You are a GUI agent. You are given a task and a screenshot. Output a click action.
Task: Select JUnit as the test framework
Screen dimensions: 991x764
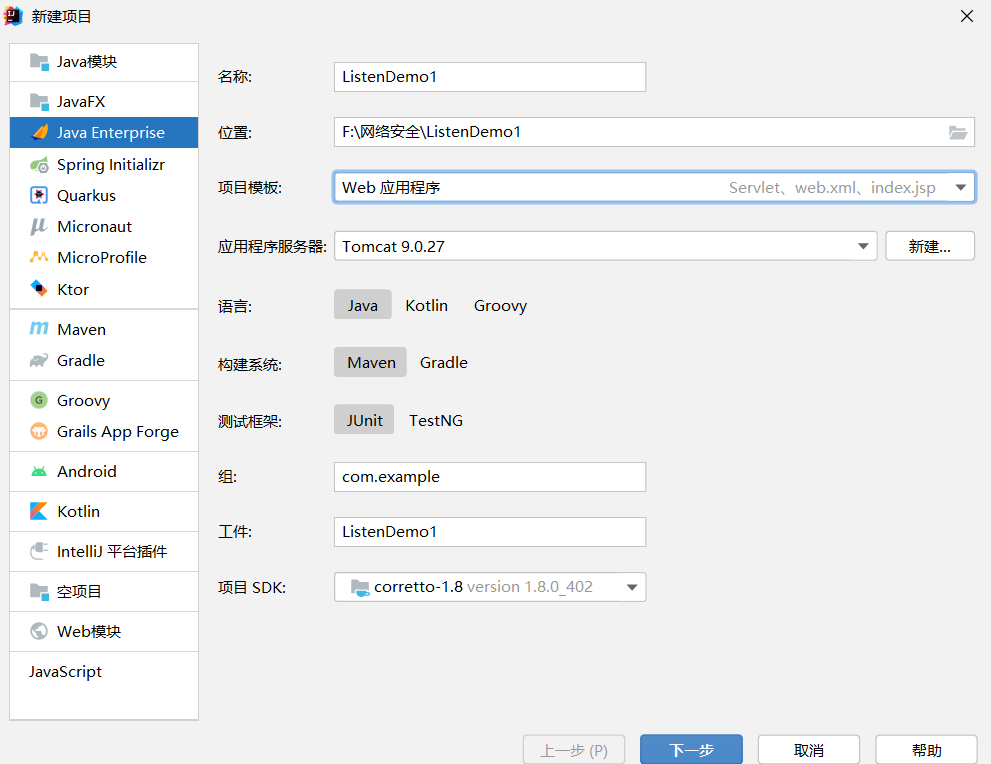click(x=364, y=420)
